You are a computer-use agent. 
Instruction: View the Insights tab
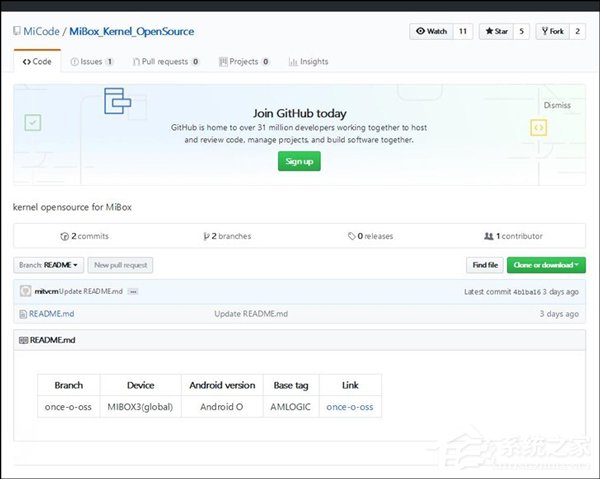point(308,62)
